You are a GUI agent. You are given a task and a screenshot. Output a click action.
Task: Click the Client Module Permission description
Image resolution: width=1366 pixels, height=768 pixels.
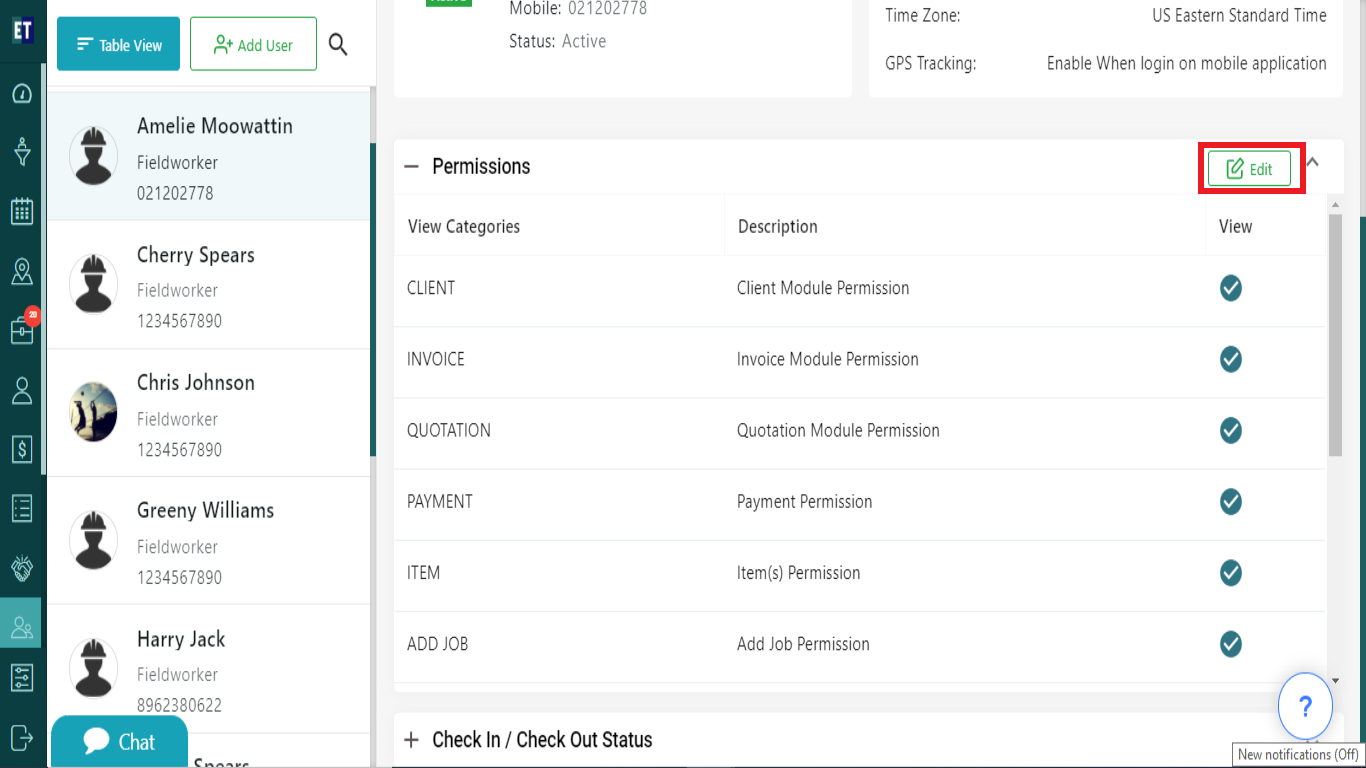click(823, 288)
